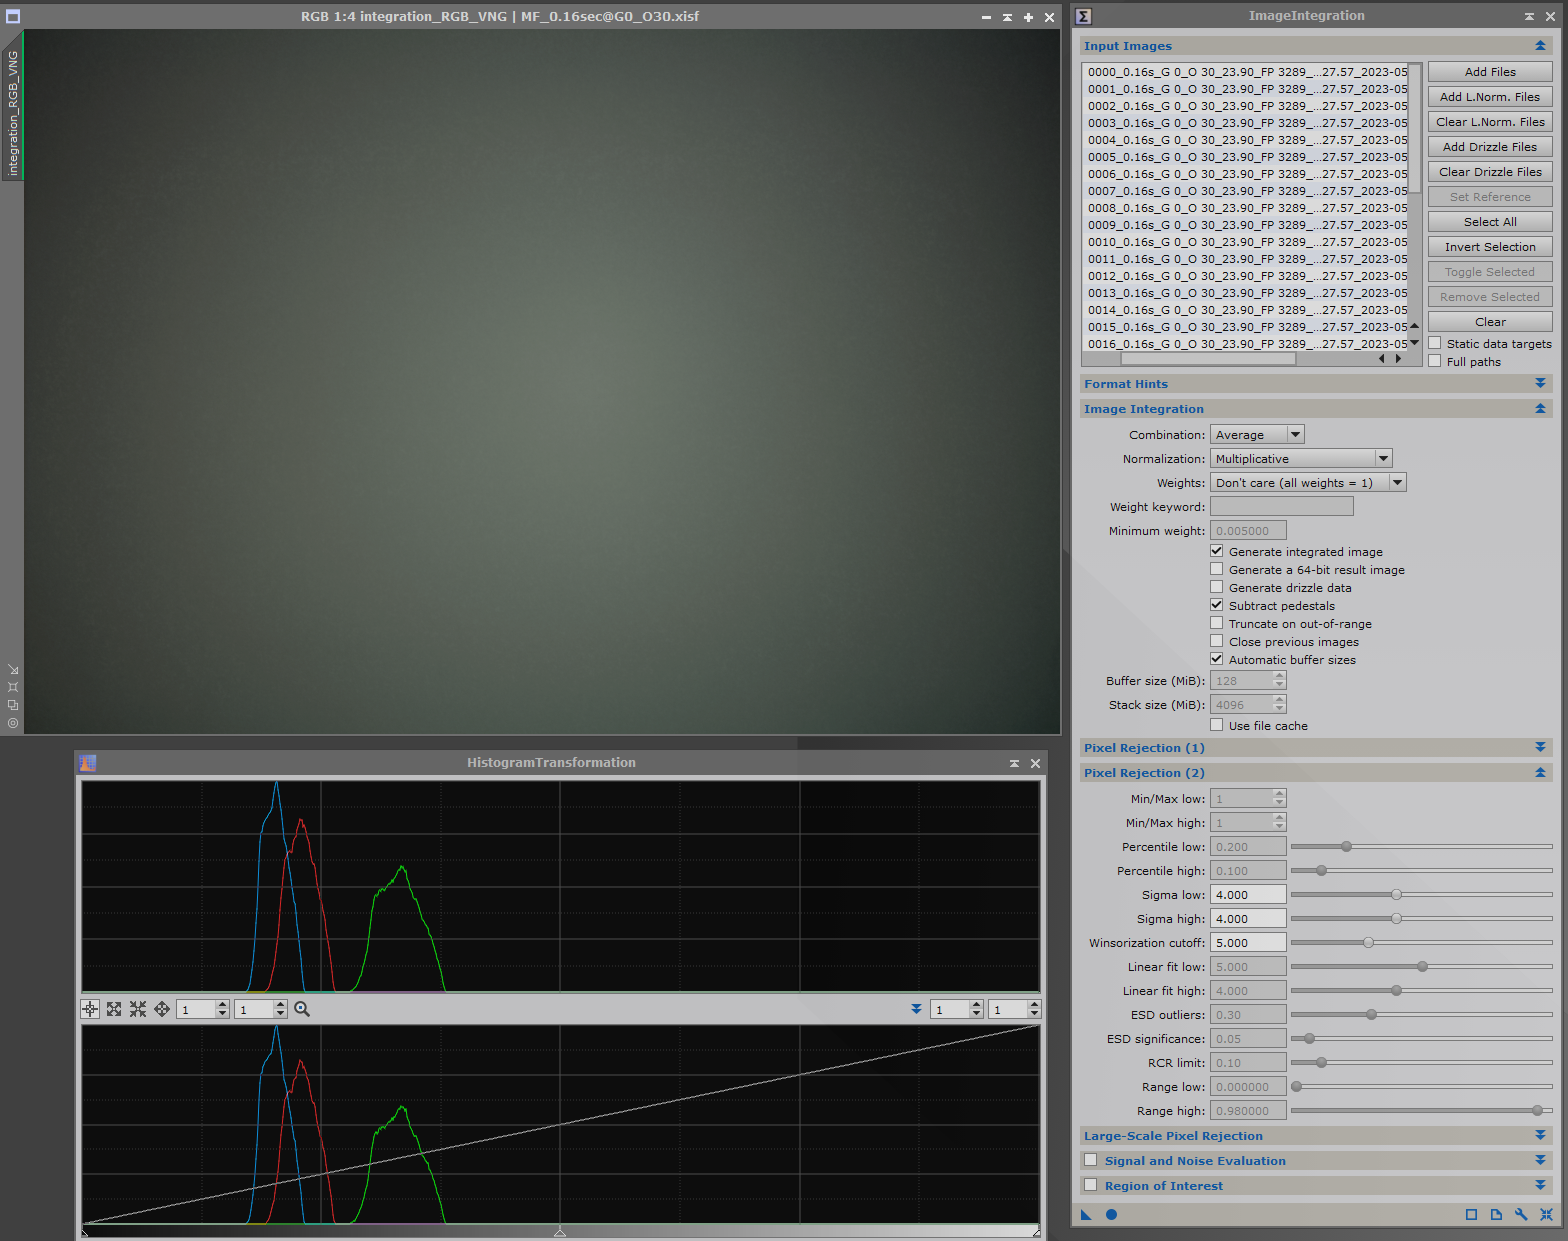Image resolution: width=1568 pixels, height=1241 pixels.
Task: Uncheck Subtract pedestals option
Action: tap(1217, 606)
